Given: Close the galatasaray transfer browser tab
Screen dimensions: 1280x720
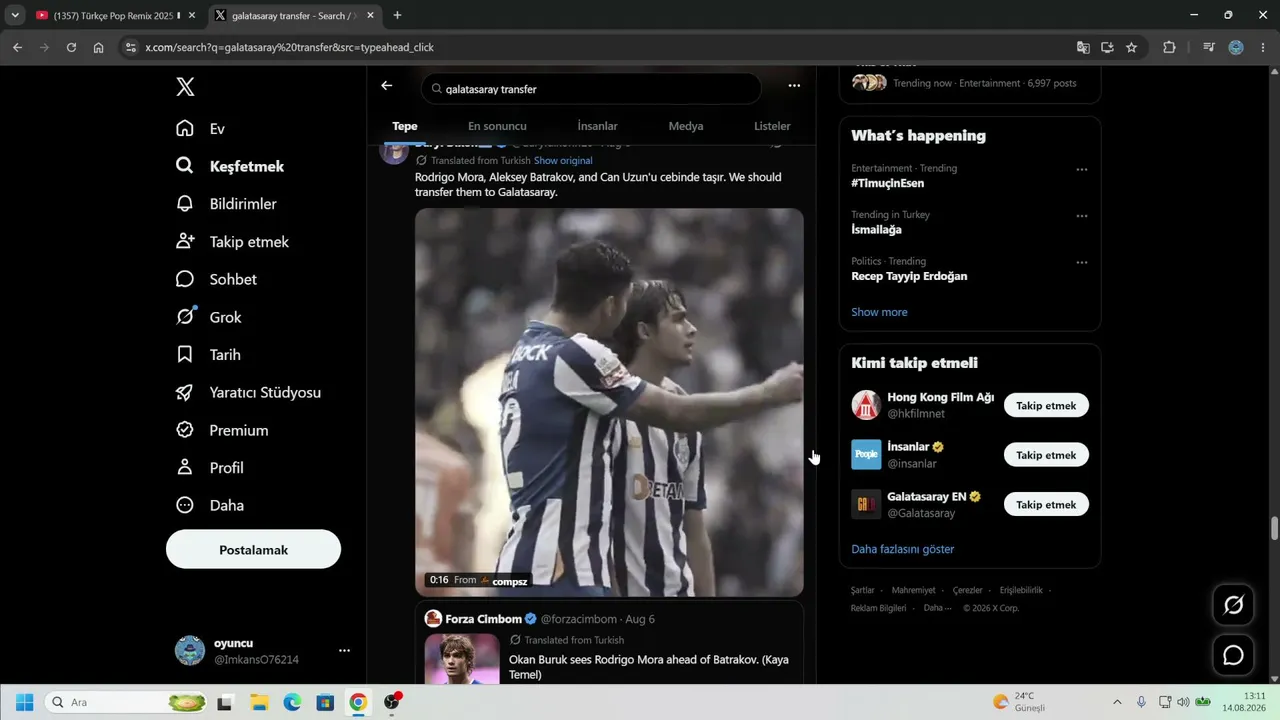Looking at the screenshot, I should click(369, 16).
